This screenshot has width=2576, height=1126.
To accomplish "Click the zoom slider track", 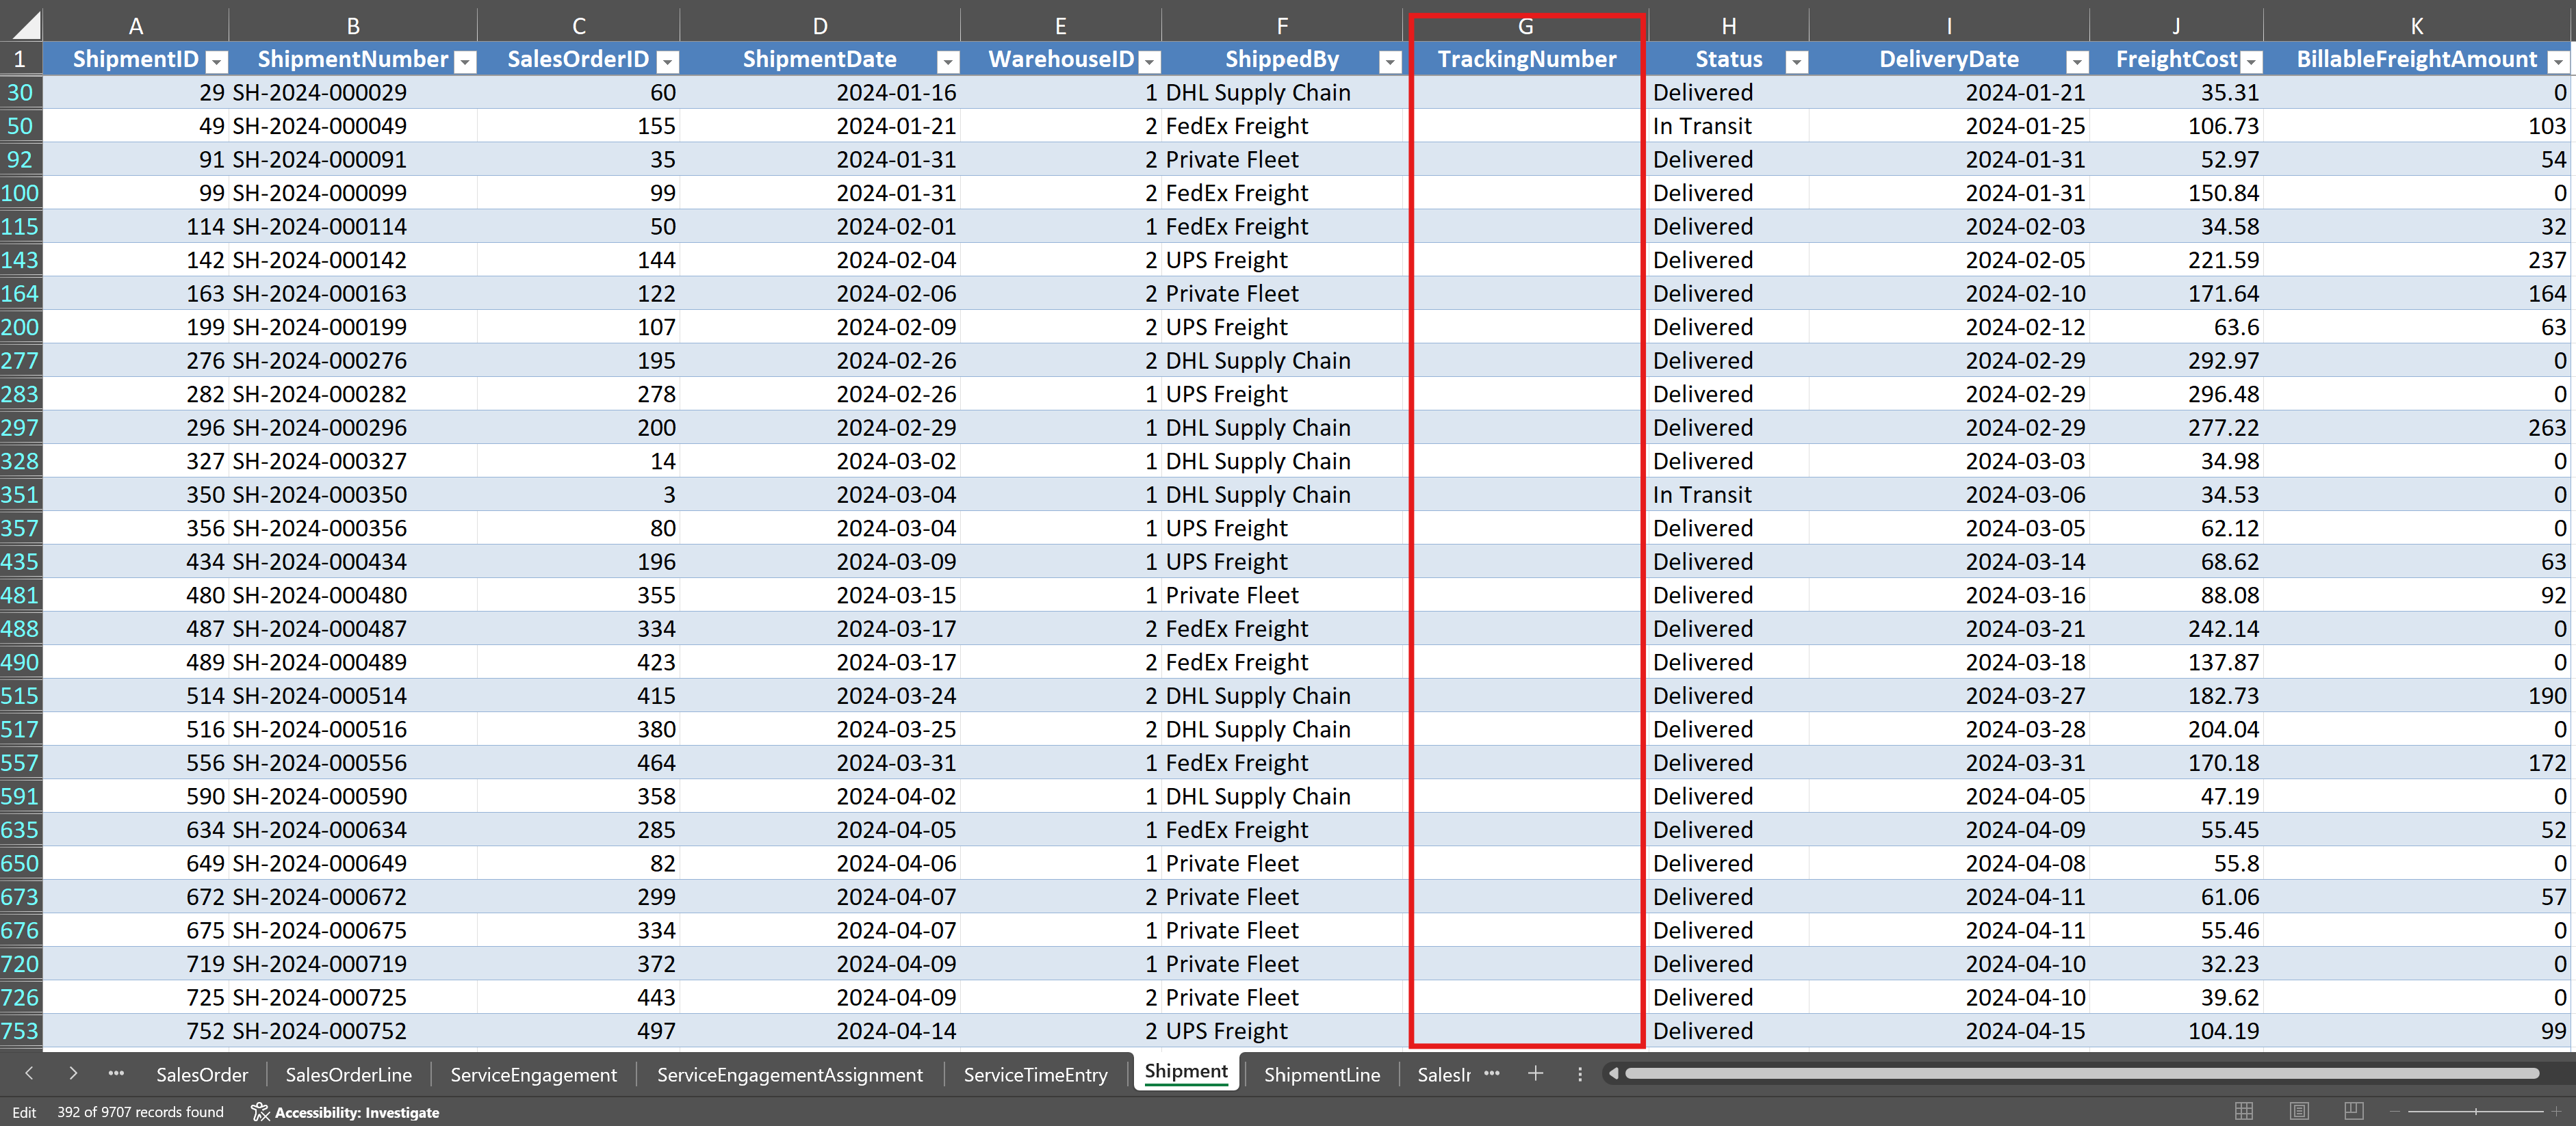I will point(2475,1111).
